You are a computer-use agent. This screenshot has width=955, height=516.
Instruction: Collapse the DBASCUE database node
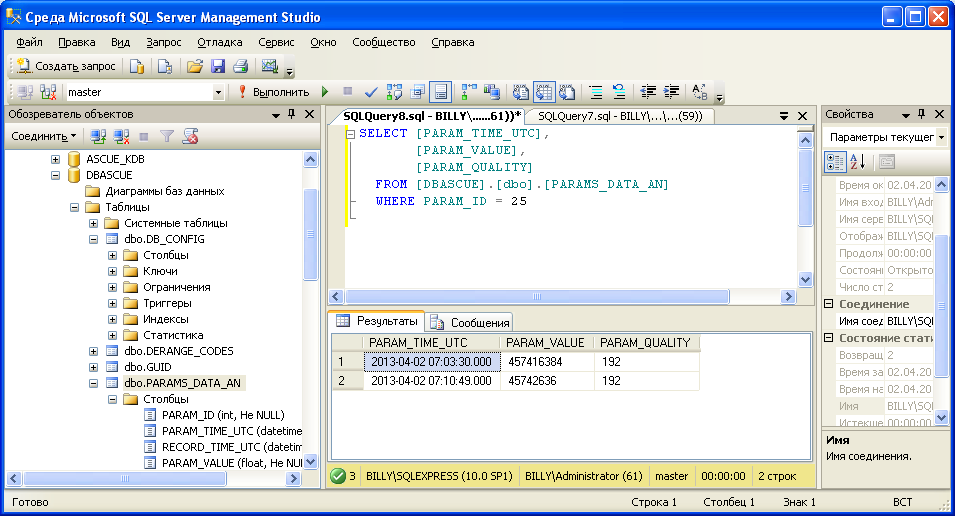pos(55,175)
